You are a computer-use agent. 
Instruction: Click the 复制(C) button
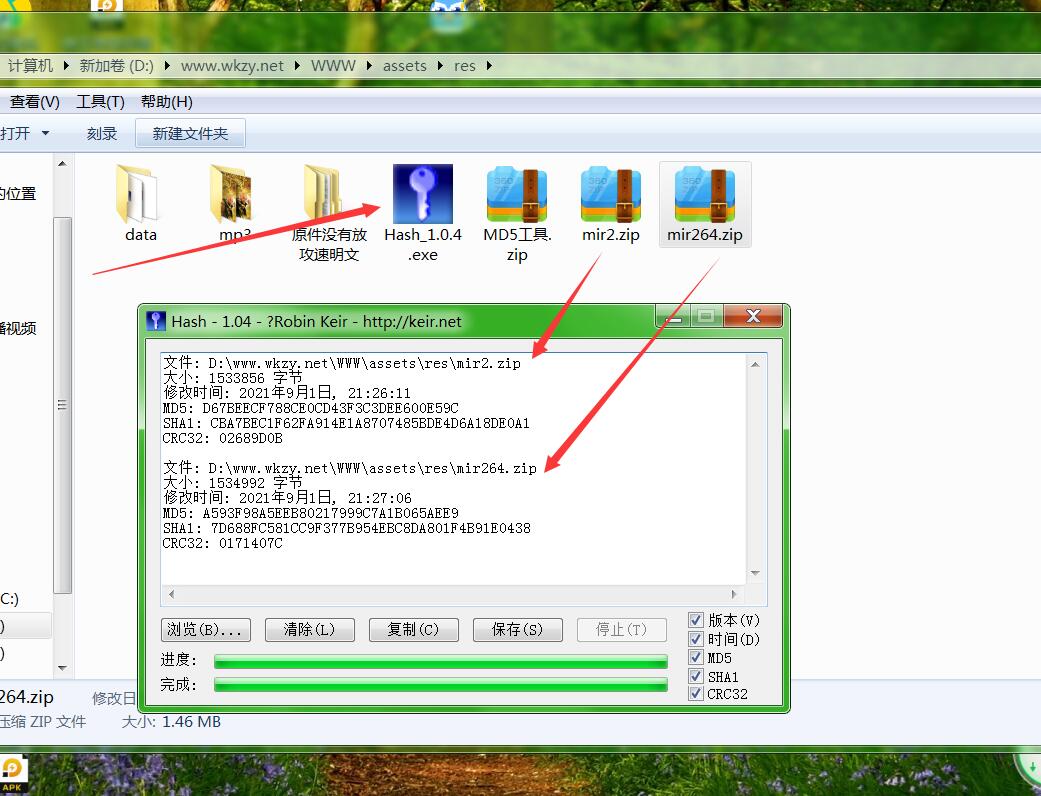(413, 629)
